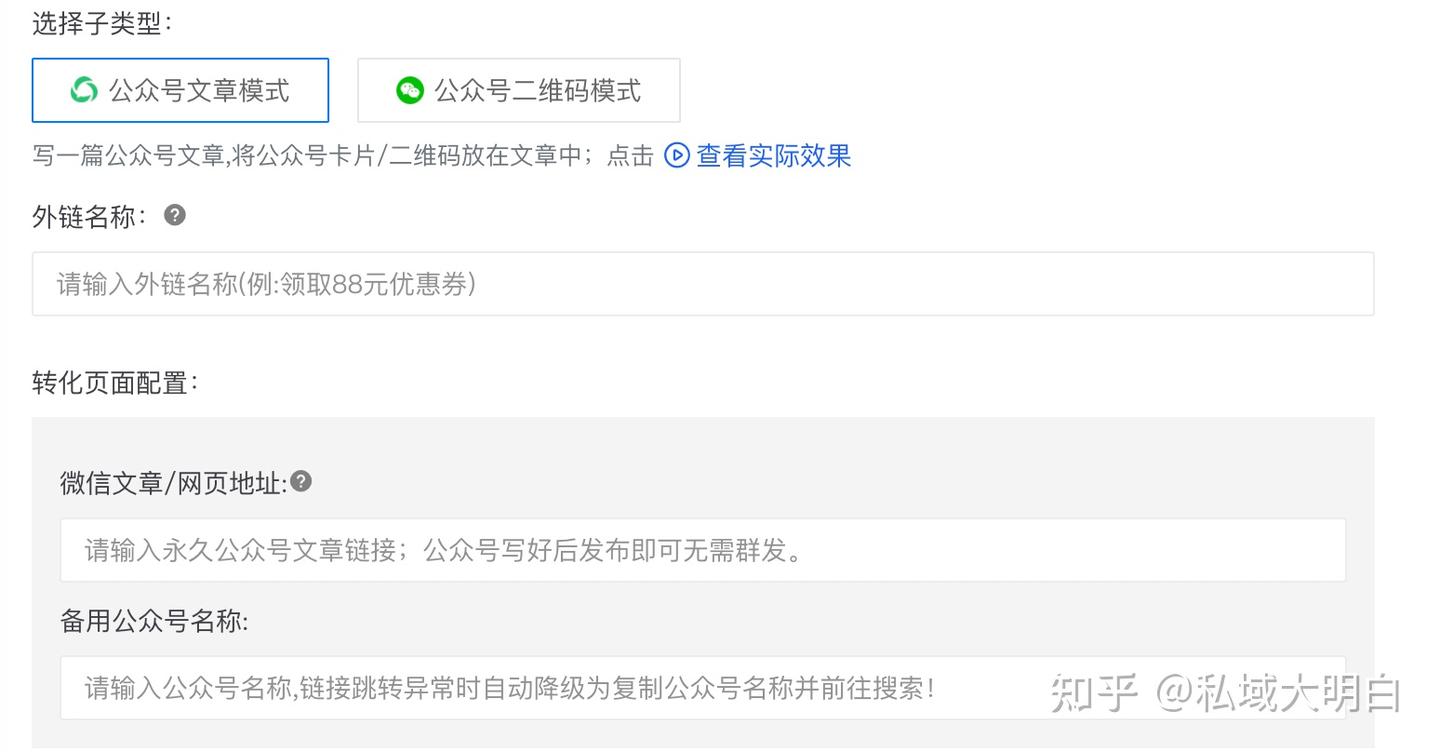Image resolution: width=1440 pixels, height=752 pixels.
Task: Click the 选择子类型 label
Action: pos(102,24)
